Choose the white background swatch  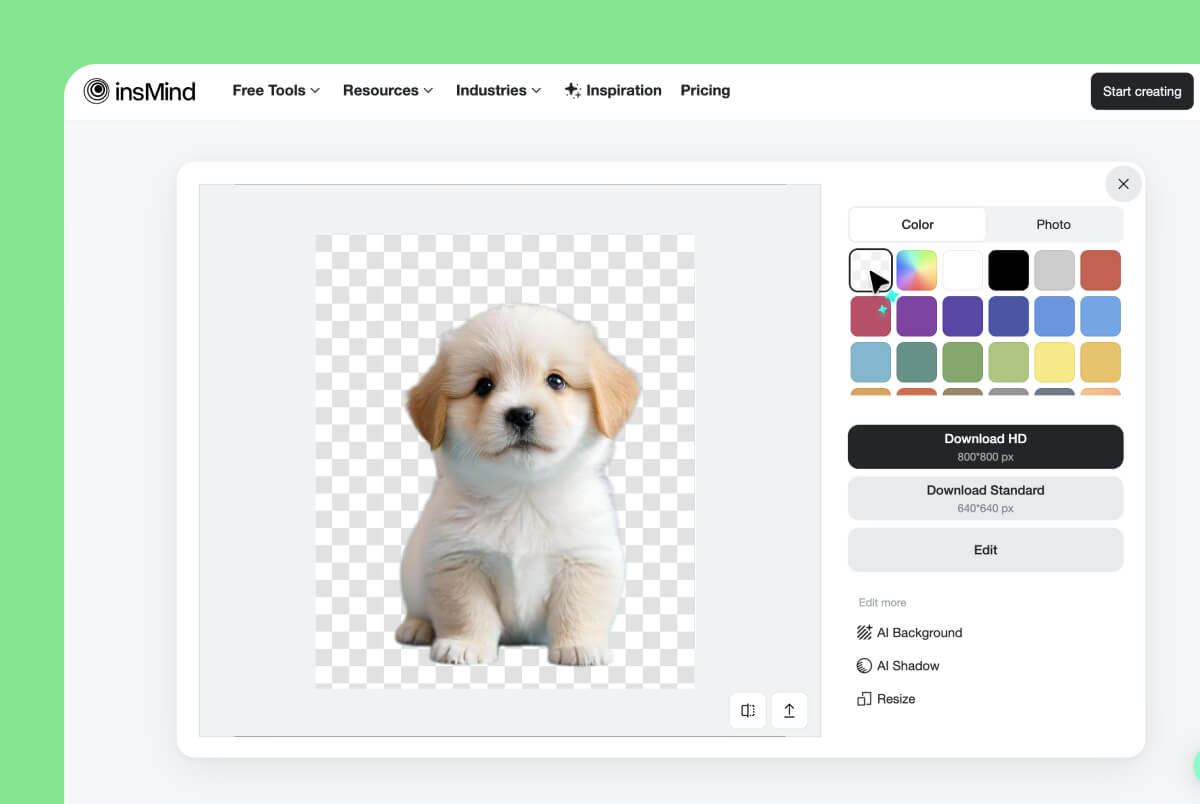click(x=962, y=270)
